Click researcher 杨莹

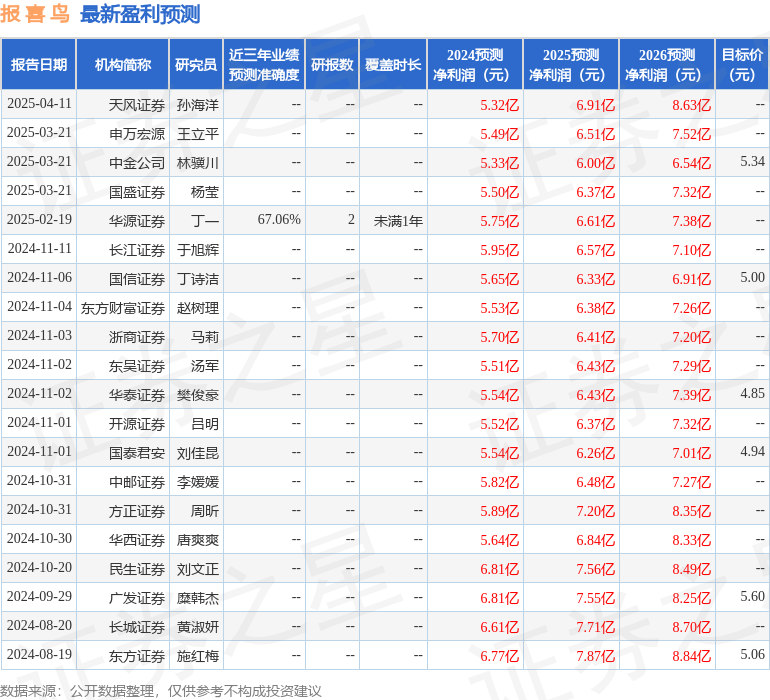(204, 192)
